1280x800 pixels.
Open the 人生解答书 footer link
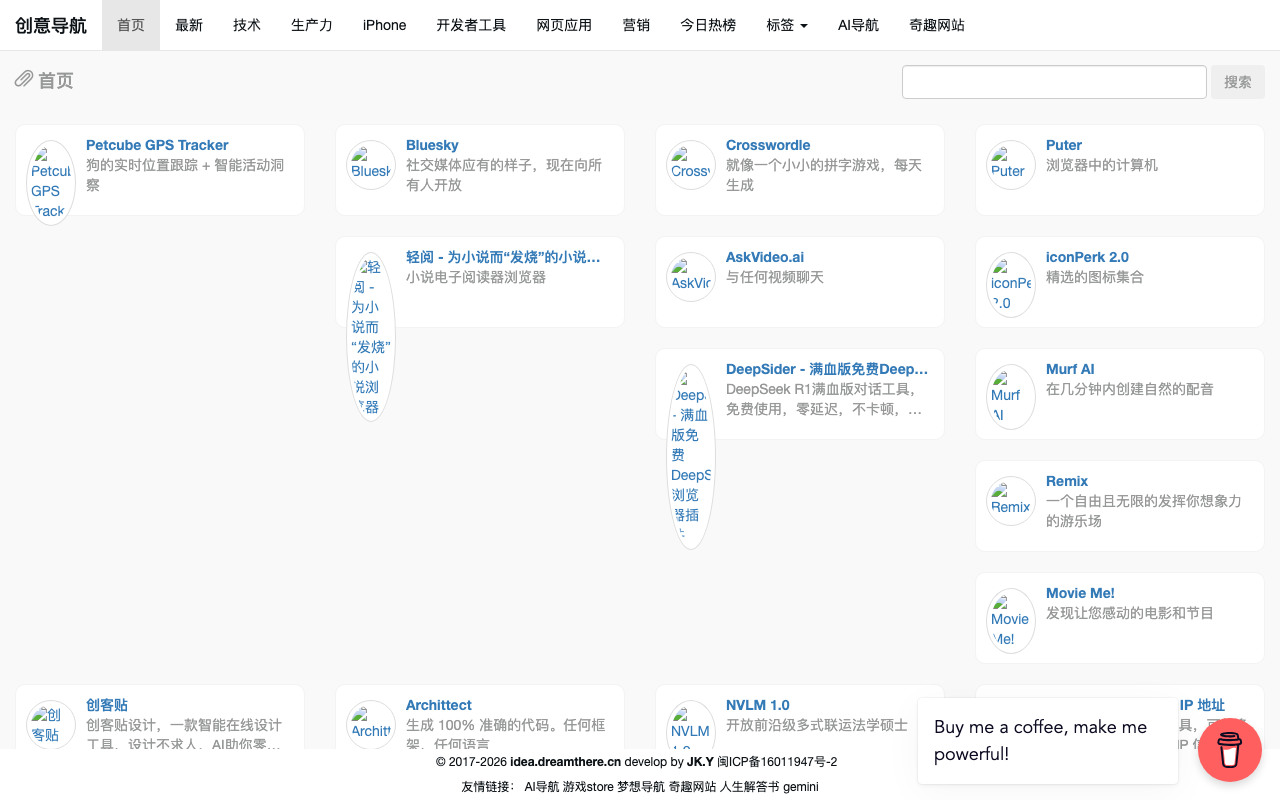tap(750, 787)
